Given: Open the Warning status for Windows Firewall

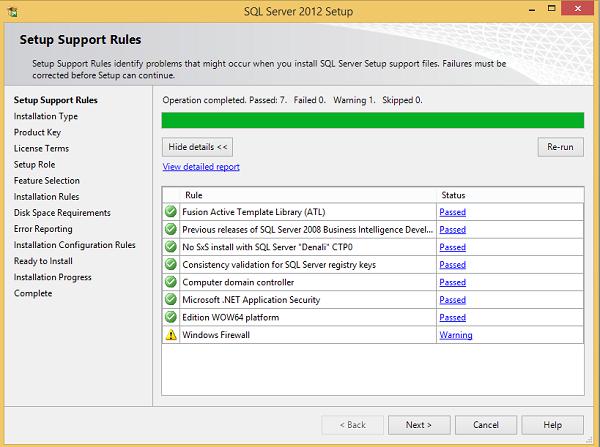Looking at the screenshot, I should (456, 335).
